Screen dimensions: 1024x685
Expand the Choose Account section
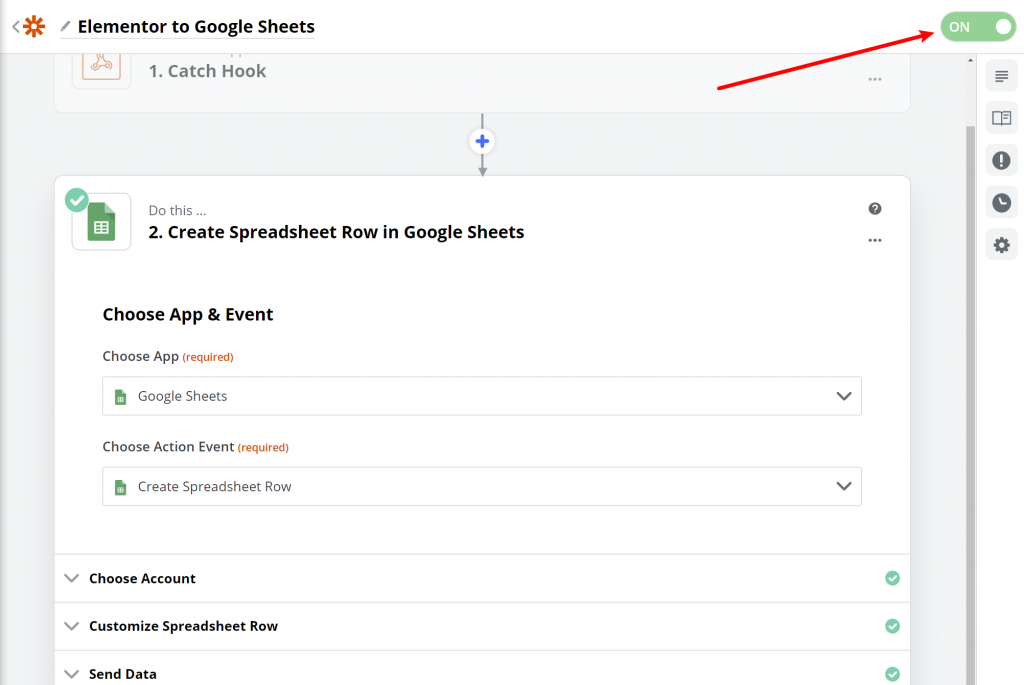coord(142,578)
